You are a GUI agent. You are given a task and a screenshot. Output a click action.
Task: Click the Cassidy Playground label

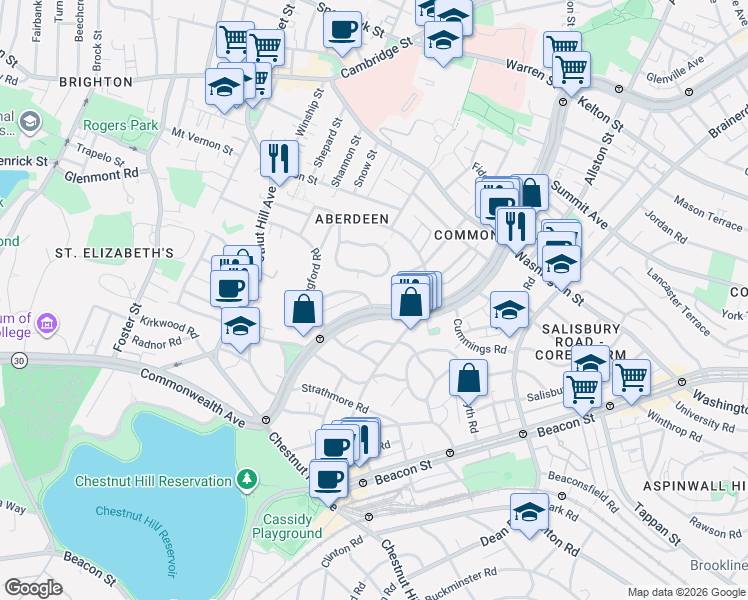tap(287, 526)
